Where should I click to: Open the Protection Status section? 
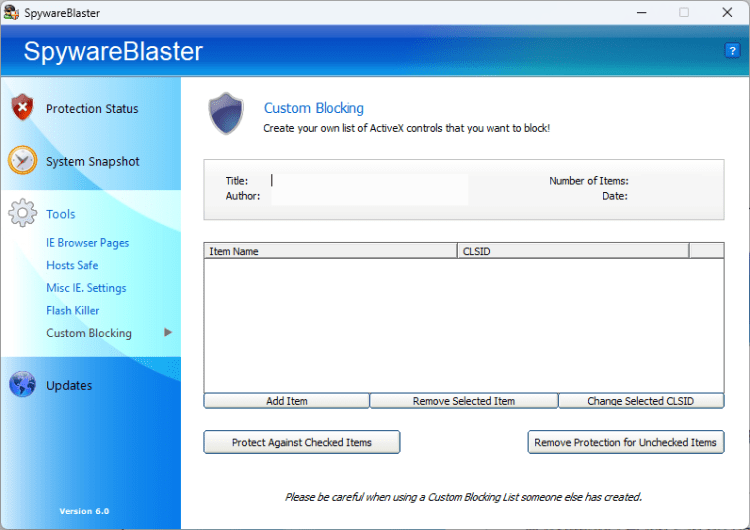92,109
